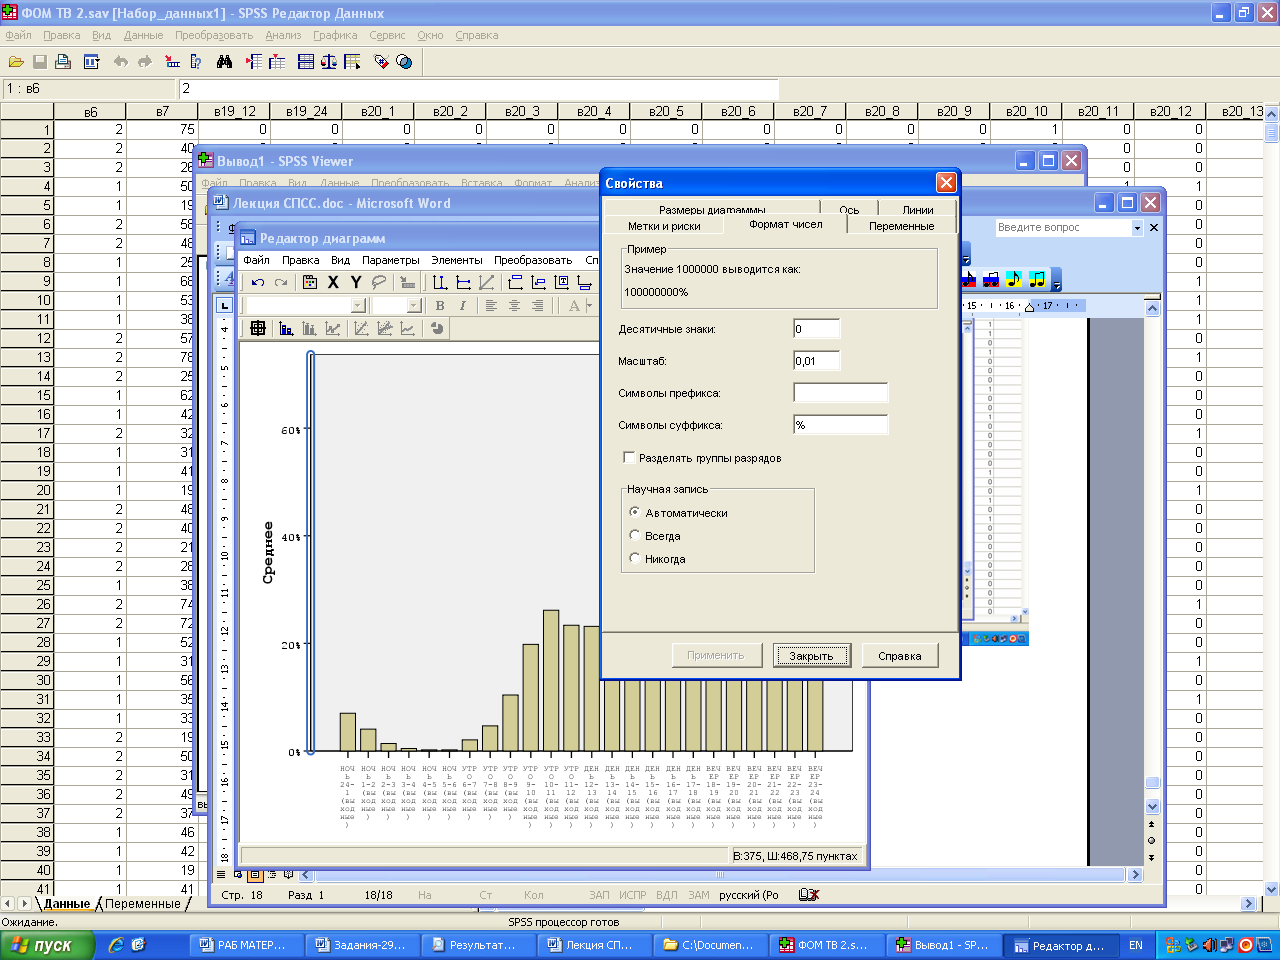Click Undo arrow in Data Editor toolbar

(121, 62)
